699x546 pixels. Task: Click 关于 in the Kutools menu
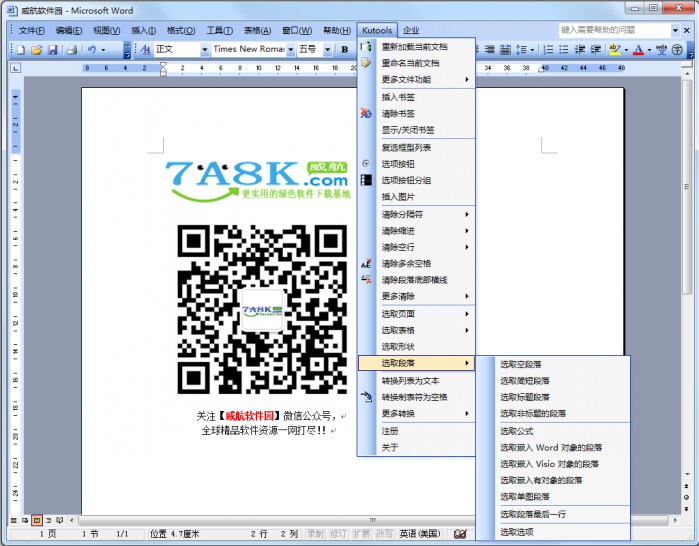pyautogui.click(x=390, y=448)
